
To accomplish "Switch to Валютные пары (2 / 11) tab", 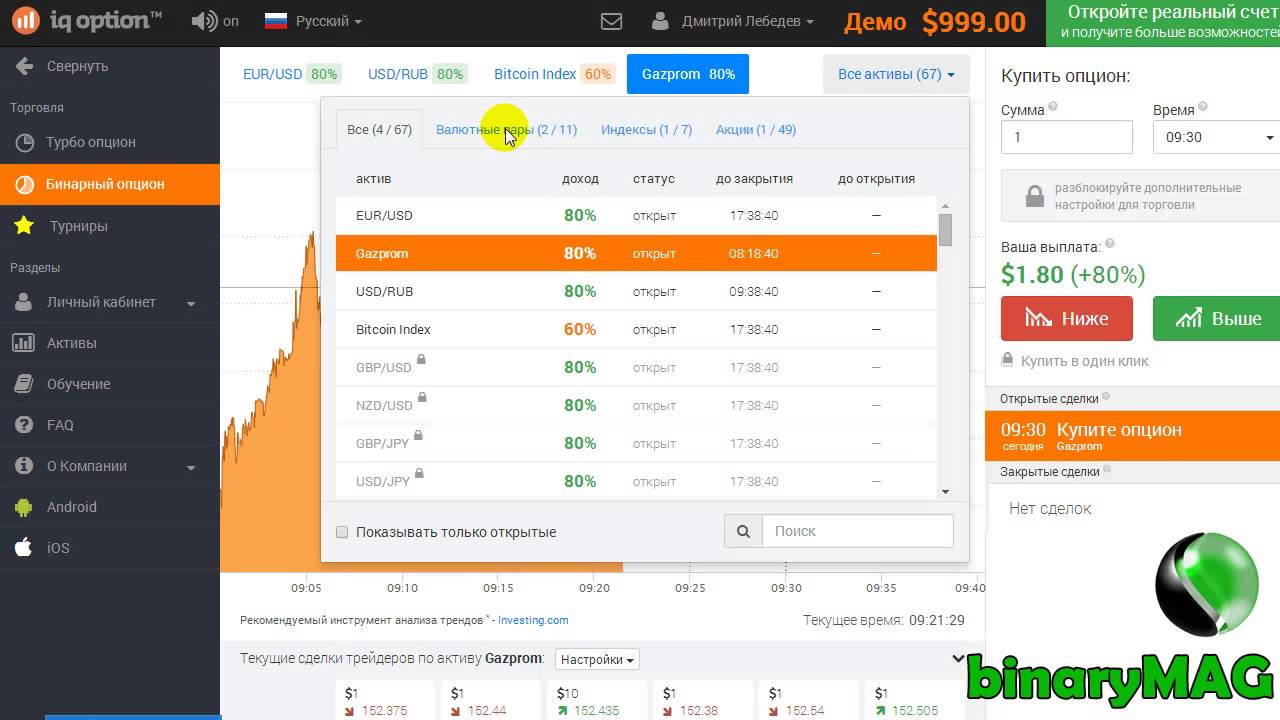I will point(506,130).
